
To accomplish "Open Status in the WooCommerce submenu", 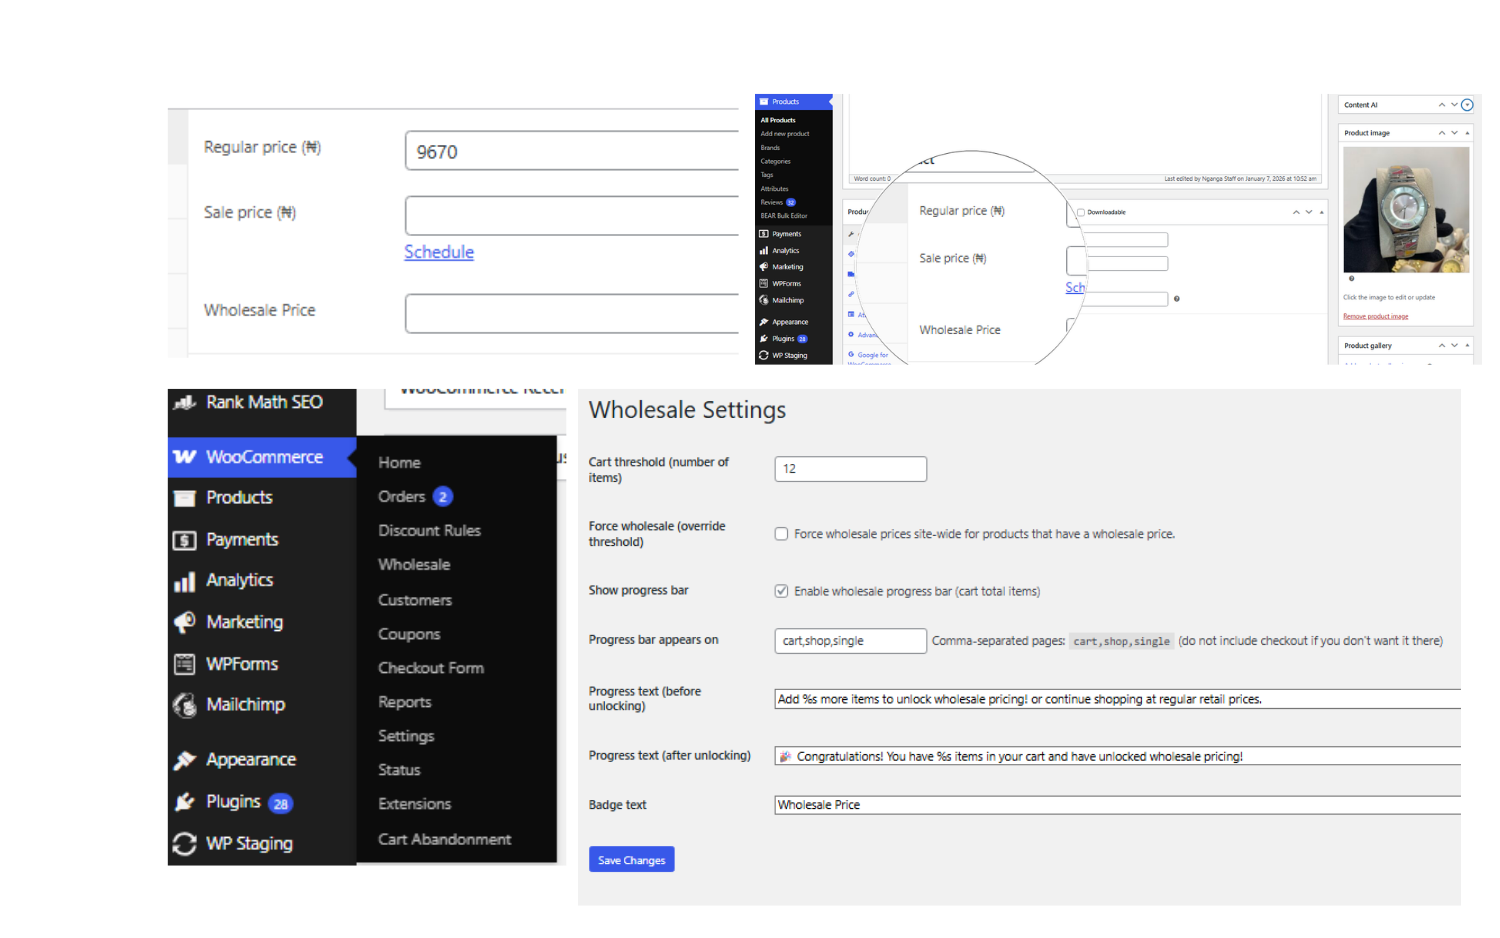I will (x=399, y=770).
